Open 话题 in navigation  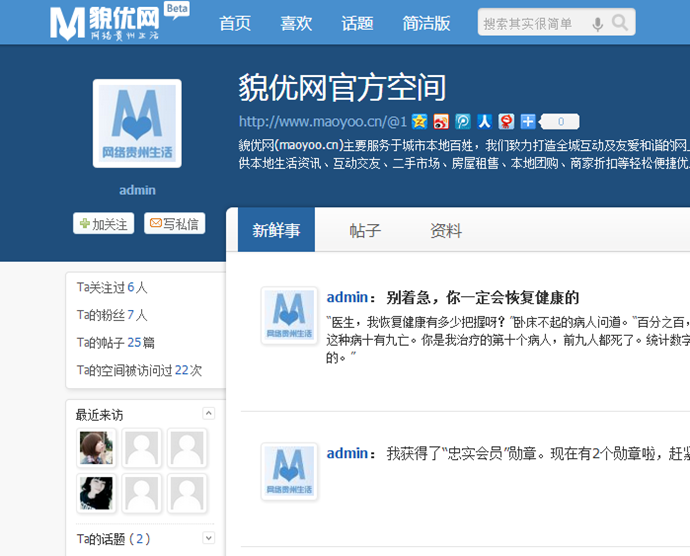click(357, 23)
